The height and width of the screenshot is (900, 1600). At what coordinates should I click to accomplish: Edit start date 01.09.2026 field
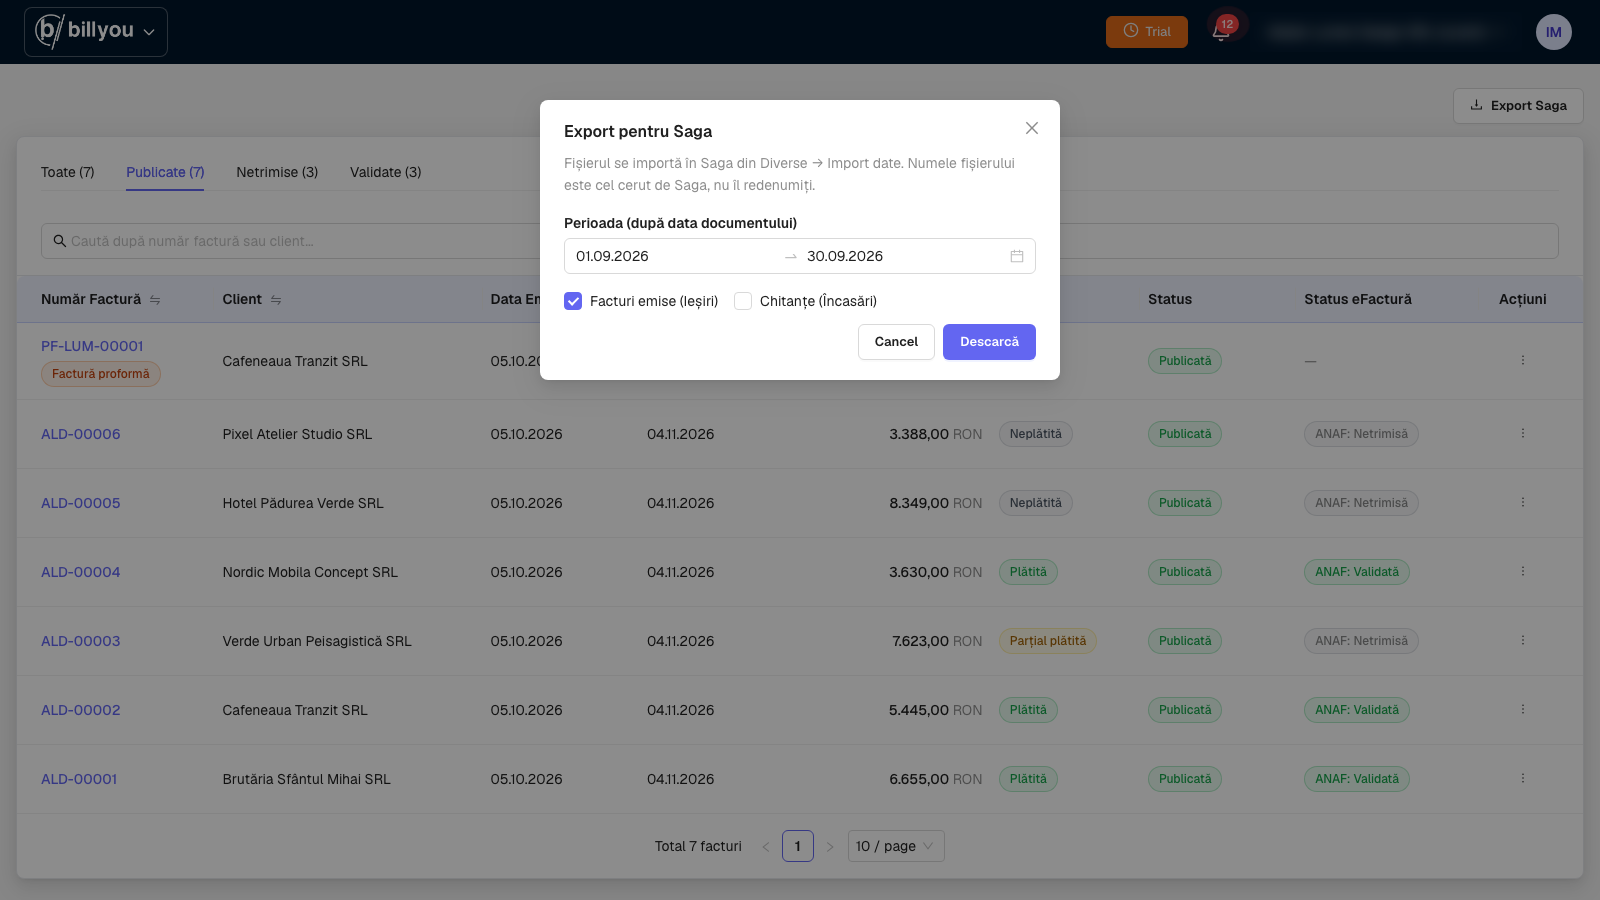click(674, 256)
